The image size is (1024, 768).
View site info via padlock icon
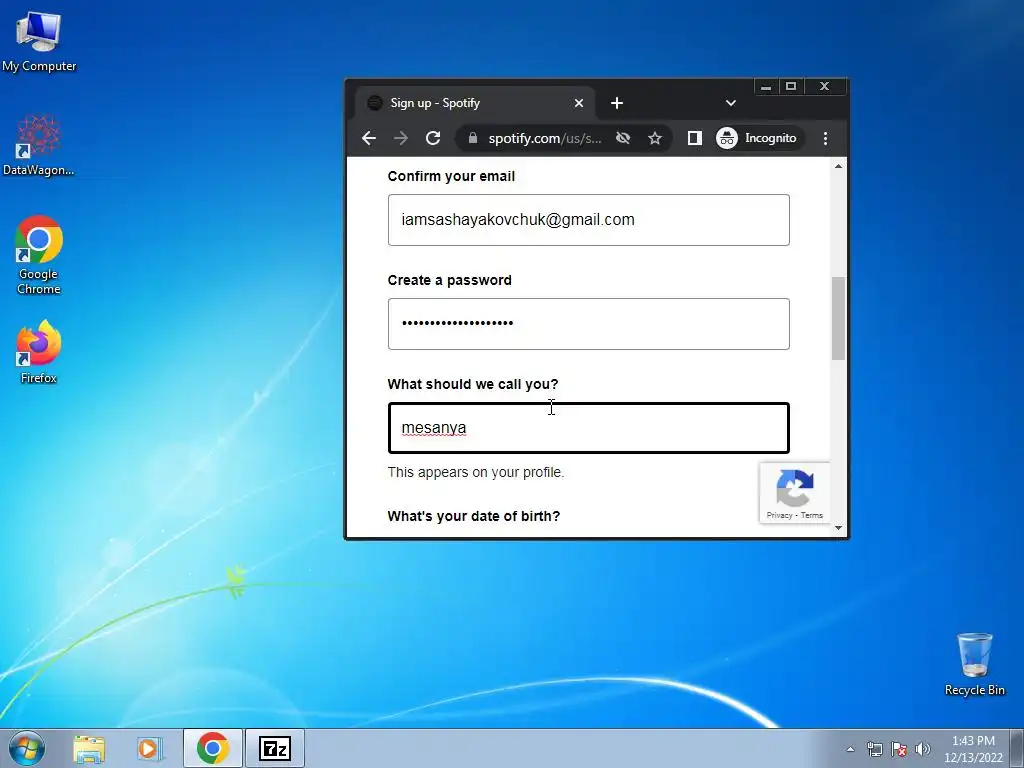473,138
